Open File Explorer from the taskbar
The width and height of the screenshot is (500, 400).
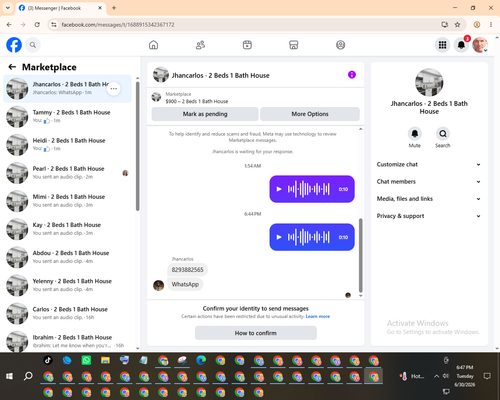pos(105,360)
